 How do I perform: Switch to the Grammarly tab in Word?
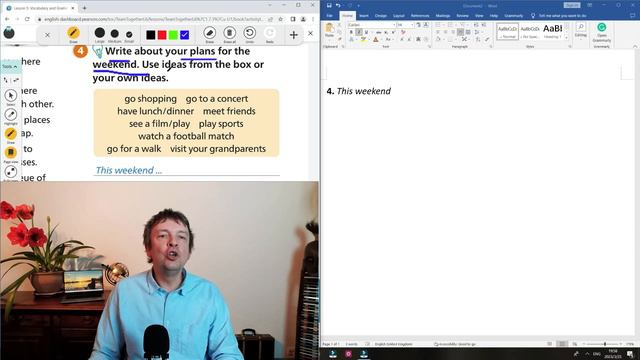click(513, 16)
